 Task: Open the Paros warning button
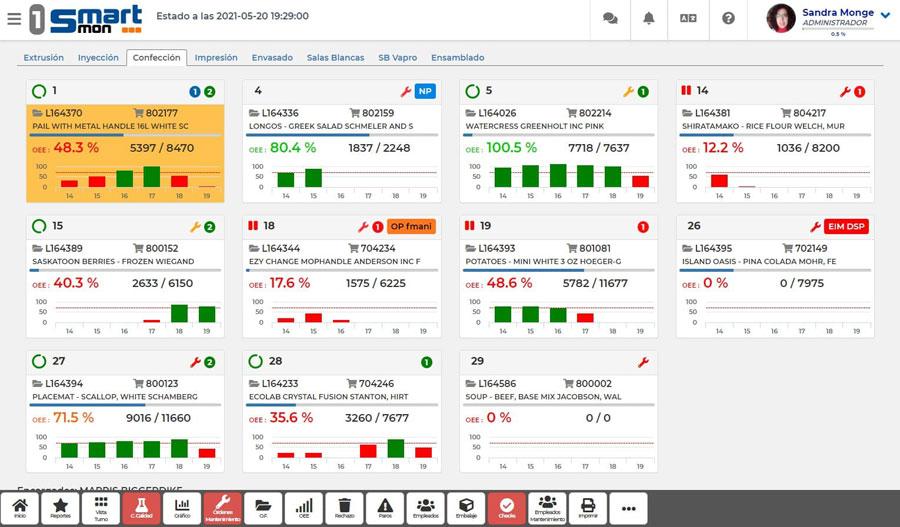pyautogui.click(x=385, y=508)
